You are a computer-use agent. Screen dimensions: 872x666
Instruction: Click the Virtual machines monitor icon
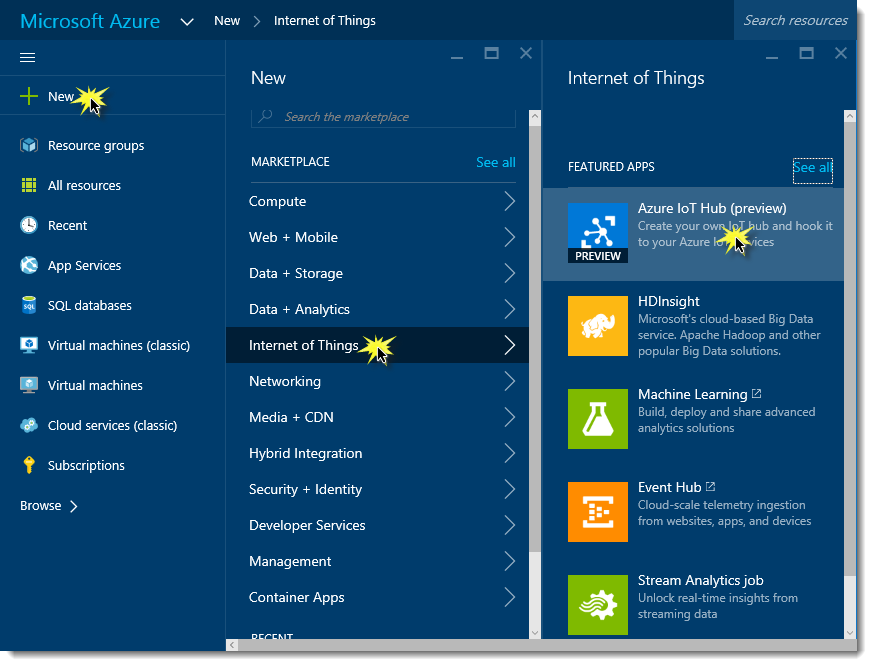click(x=29, y=385)
